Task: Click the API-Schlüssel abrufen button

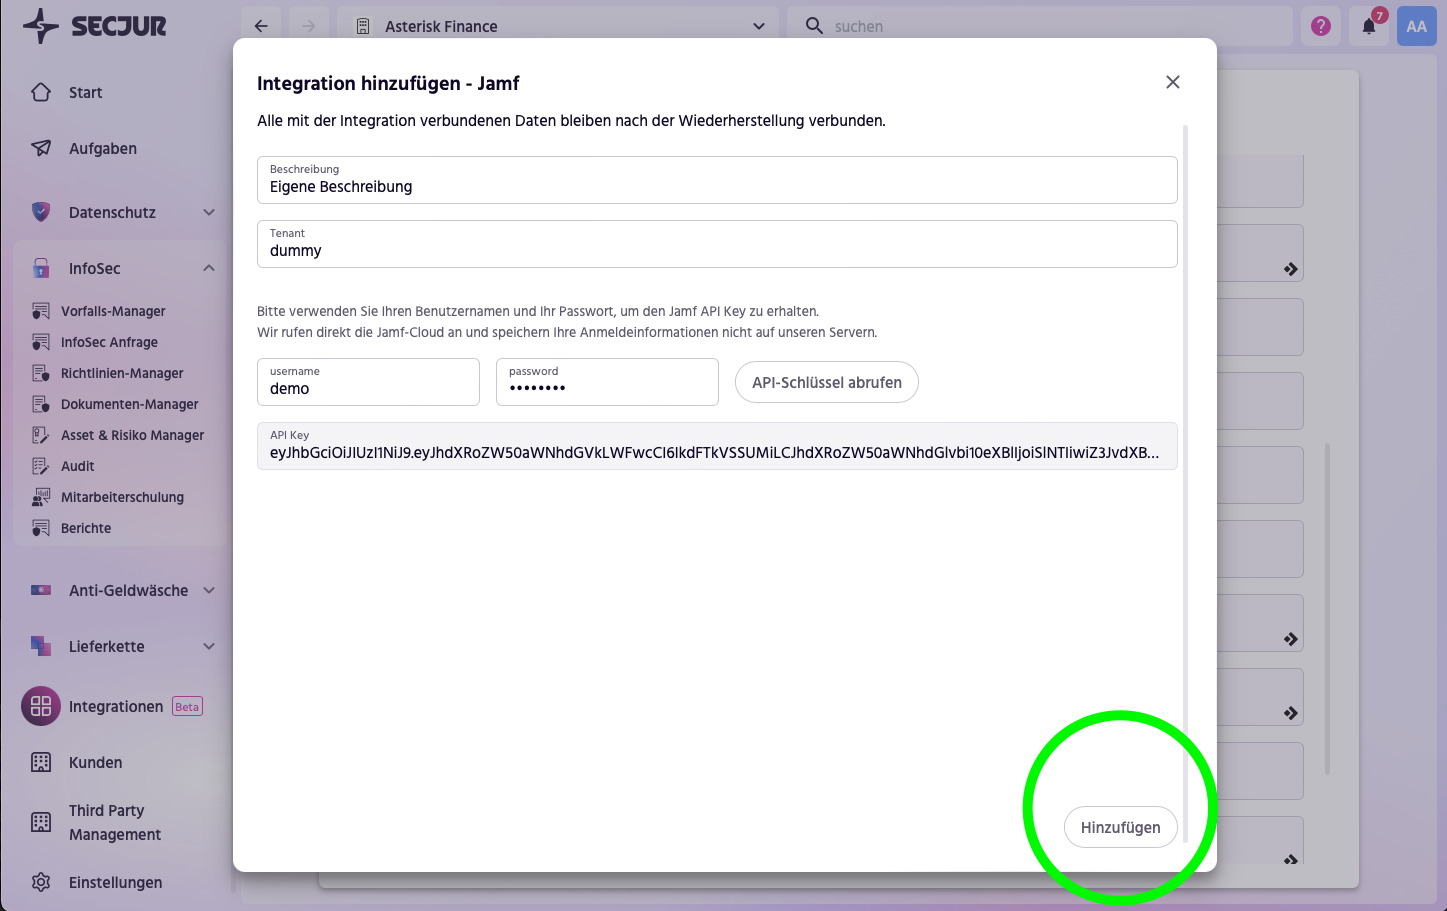Action: (x=827, y=382)
